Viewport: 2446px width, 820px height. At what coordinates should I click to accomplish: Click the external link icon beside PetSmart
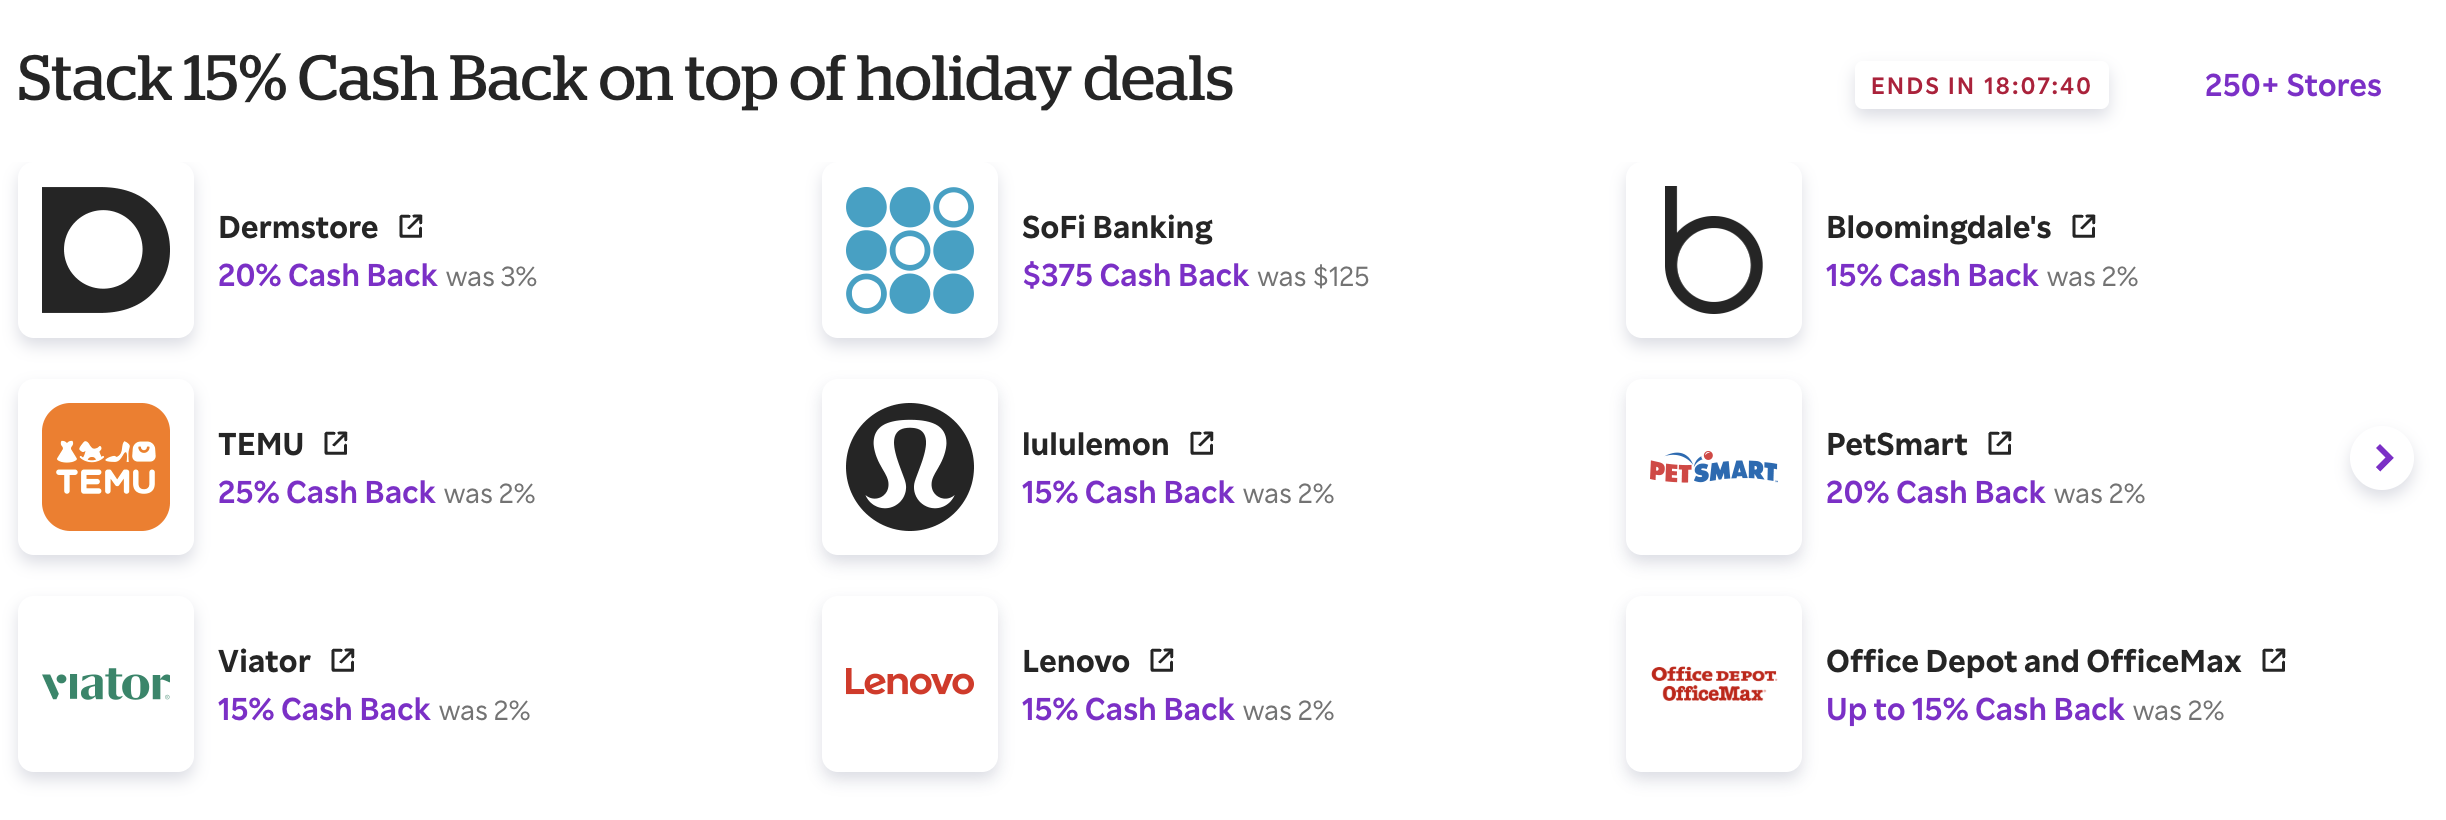(x=2000, y=443)
